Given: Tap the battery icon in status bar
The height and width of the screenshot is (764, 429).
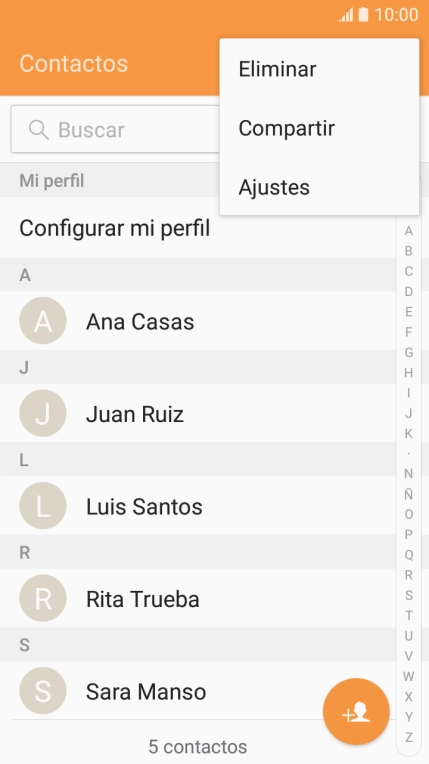Looking at the screenshot, I should pos(363,15).
